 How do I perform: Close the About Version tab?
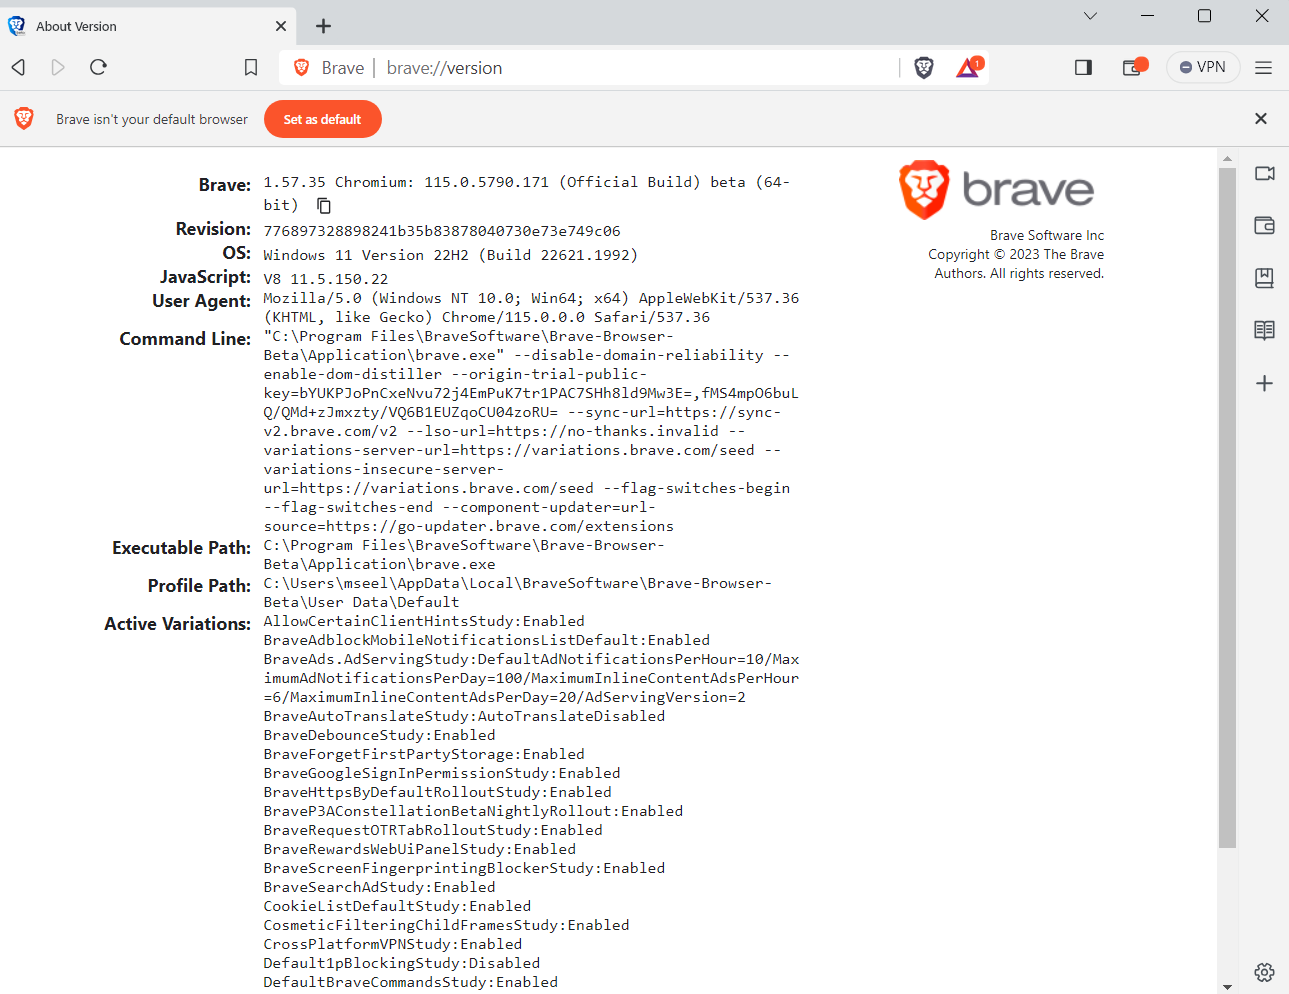(281, 26)
